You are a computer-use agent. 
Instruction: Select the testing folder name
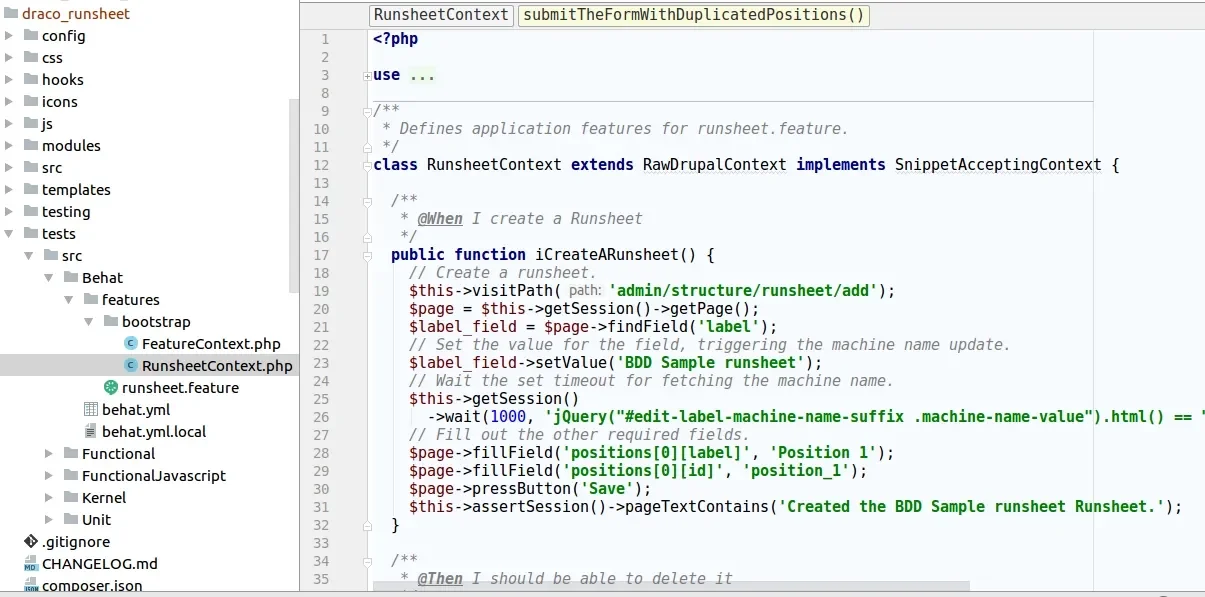point(66,211)
